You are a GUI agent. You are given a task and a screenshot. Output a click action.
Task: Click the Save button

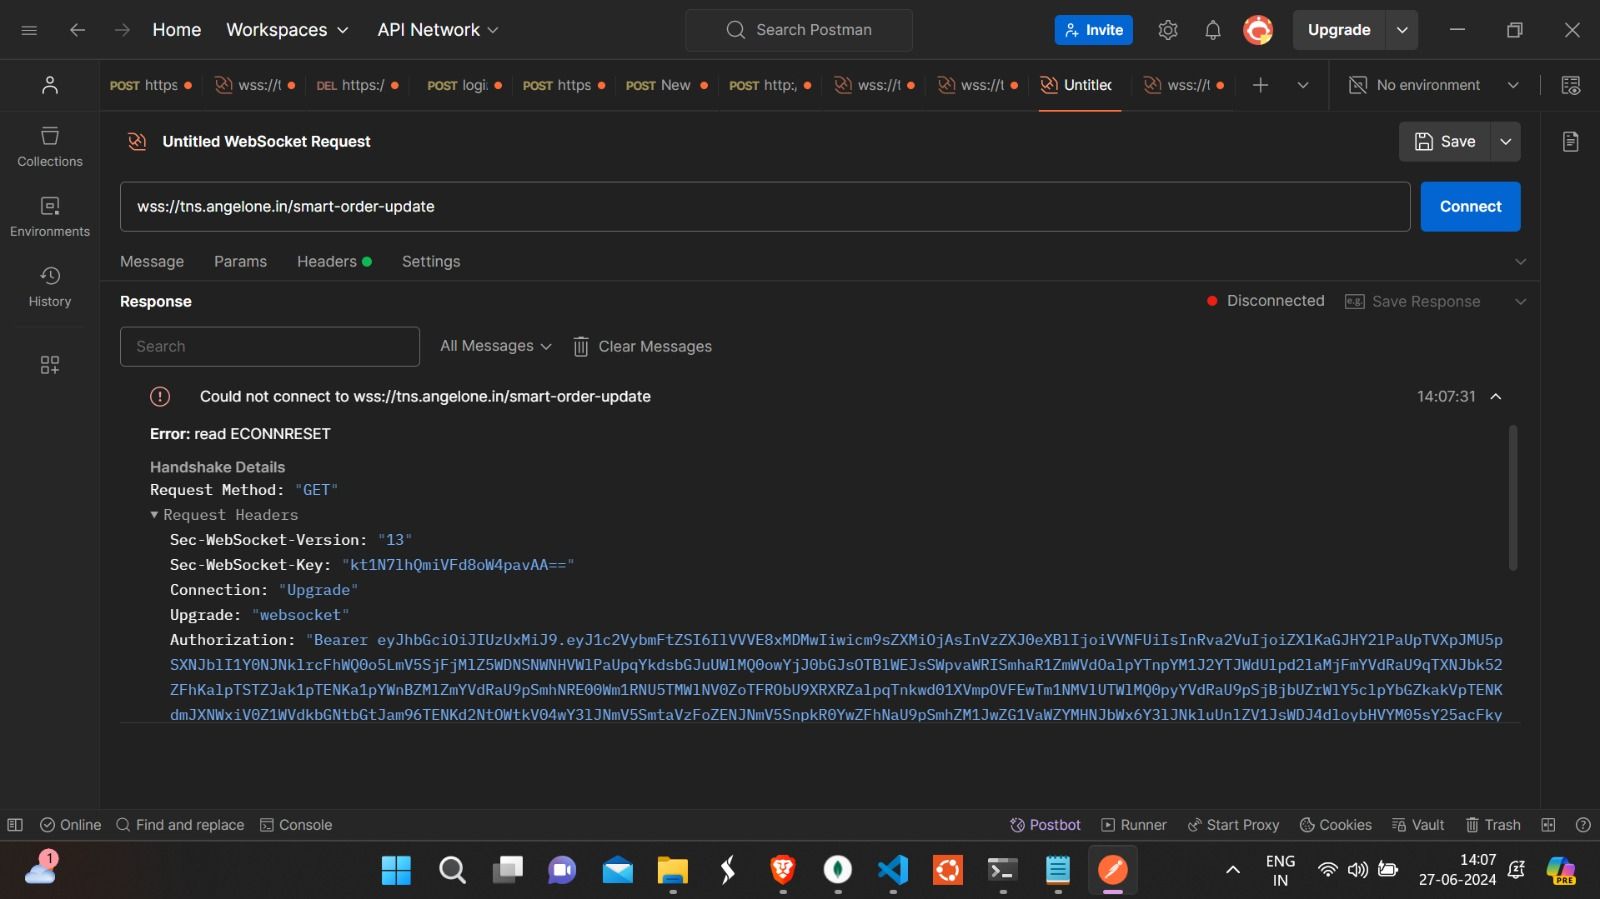click(x=1445, y=142)
